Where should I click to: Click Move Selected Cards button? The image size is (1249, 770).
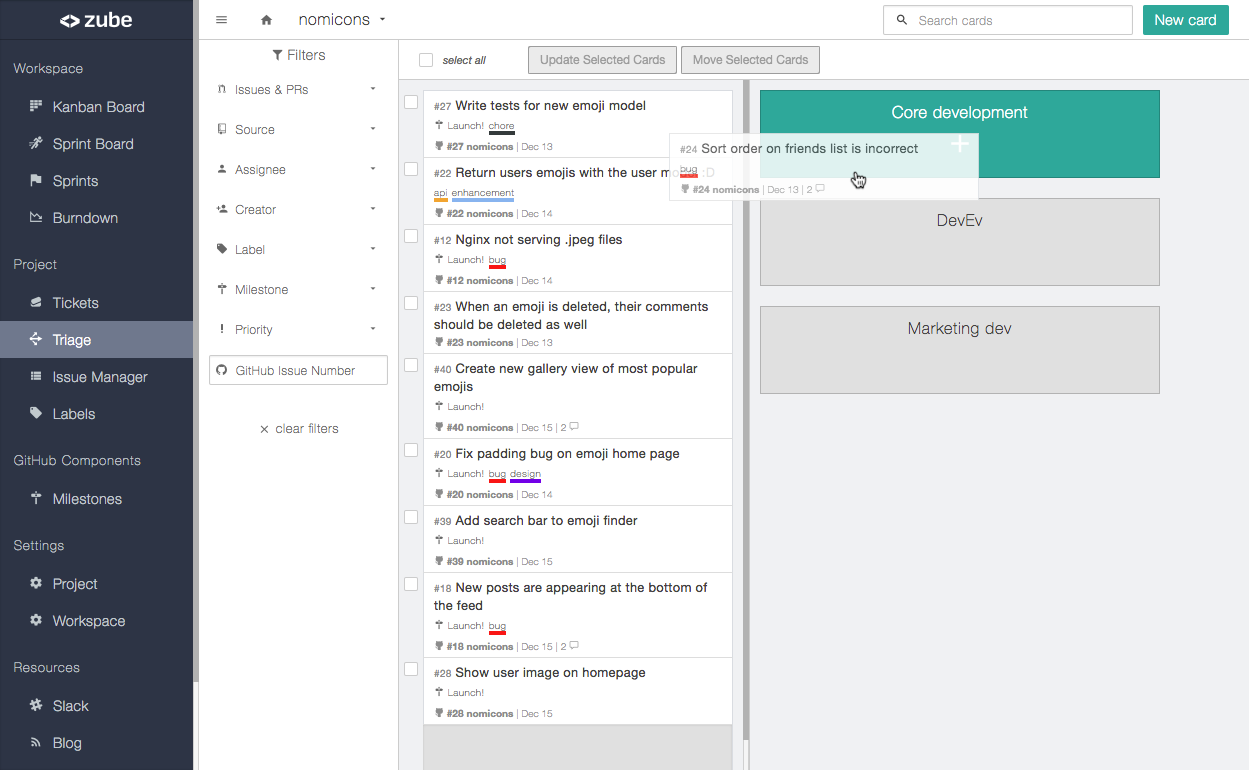(750, 60)
